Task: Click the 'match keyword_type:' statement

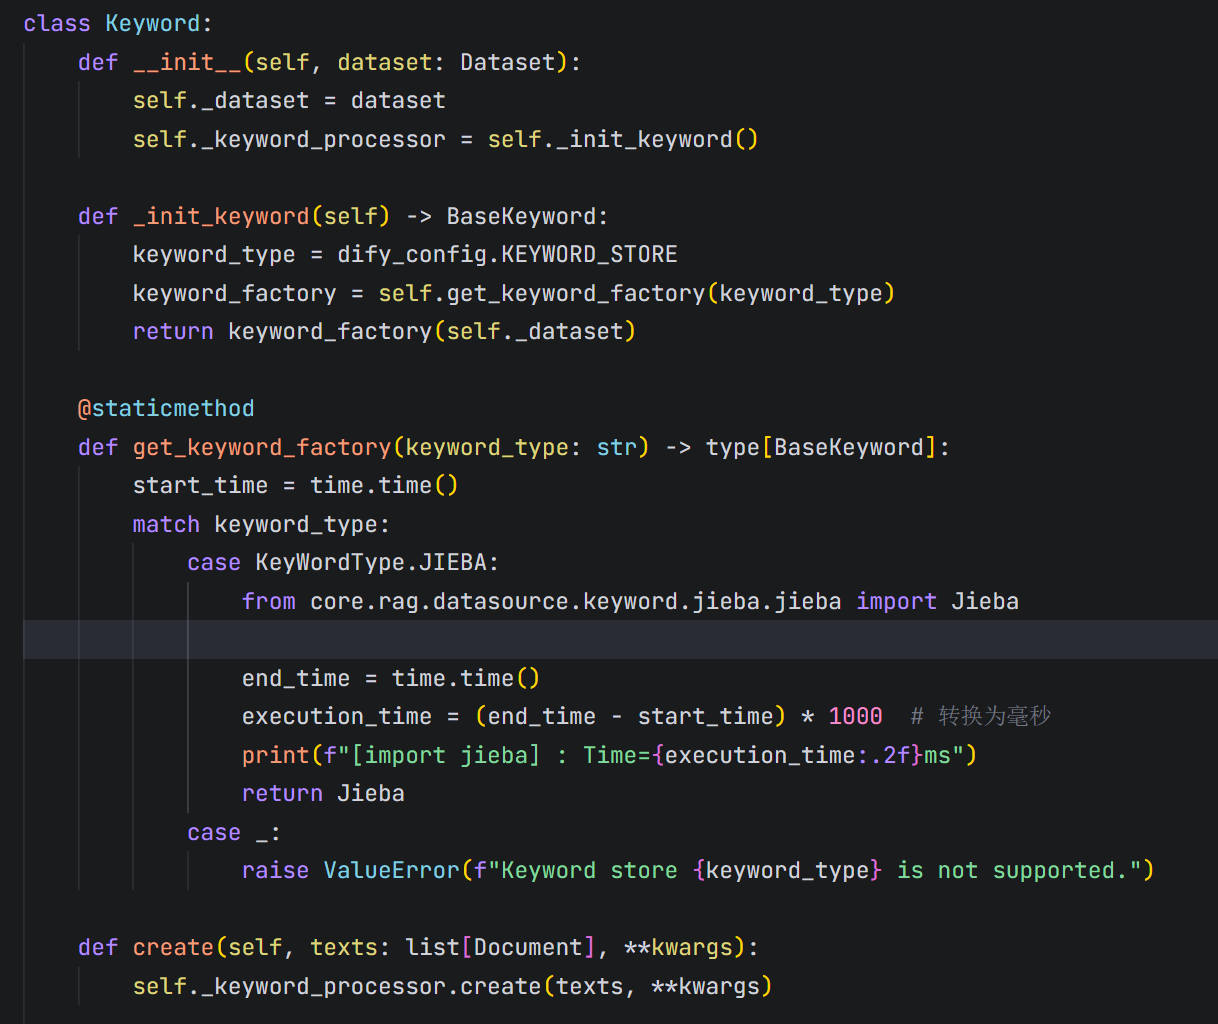Action: 261,524
